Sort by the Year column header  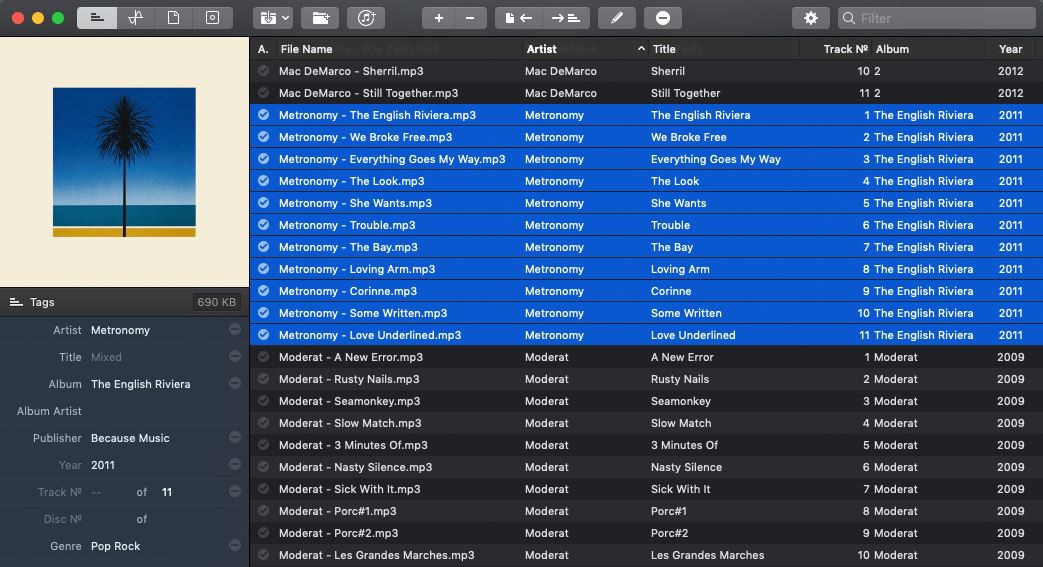pos(1010,49)
